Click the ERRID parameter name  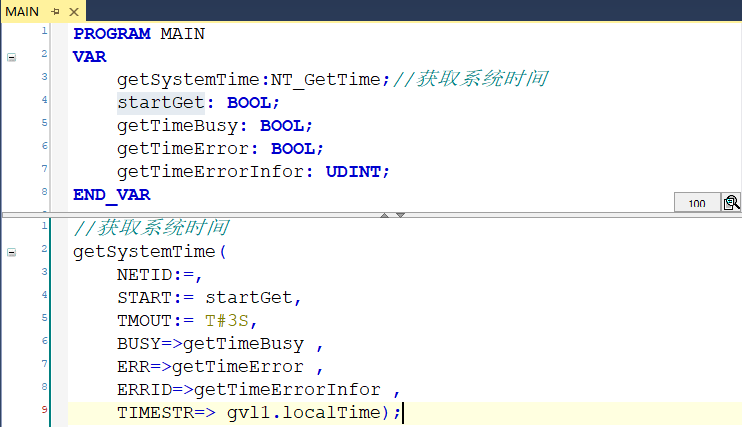point(144,390)
